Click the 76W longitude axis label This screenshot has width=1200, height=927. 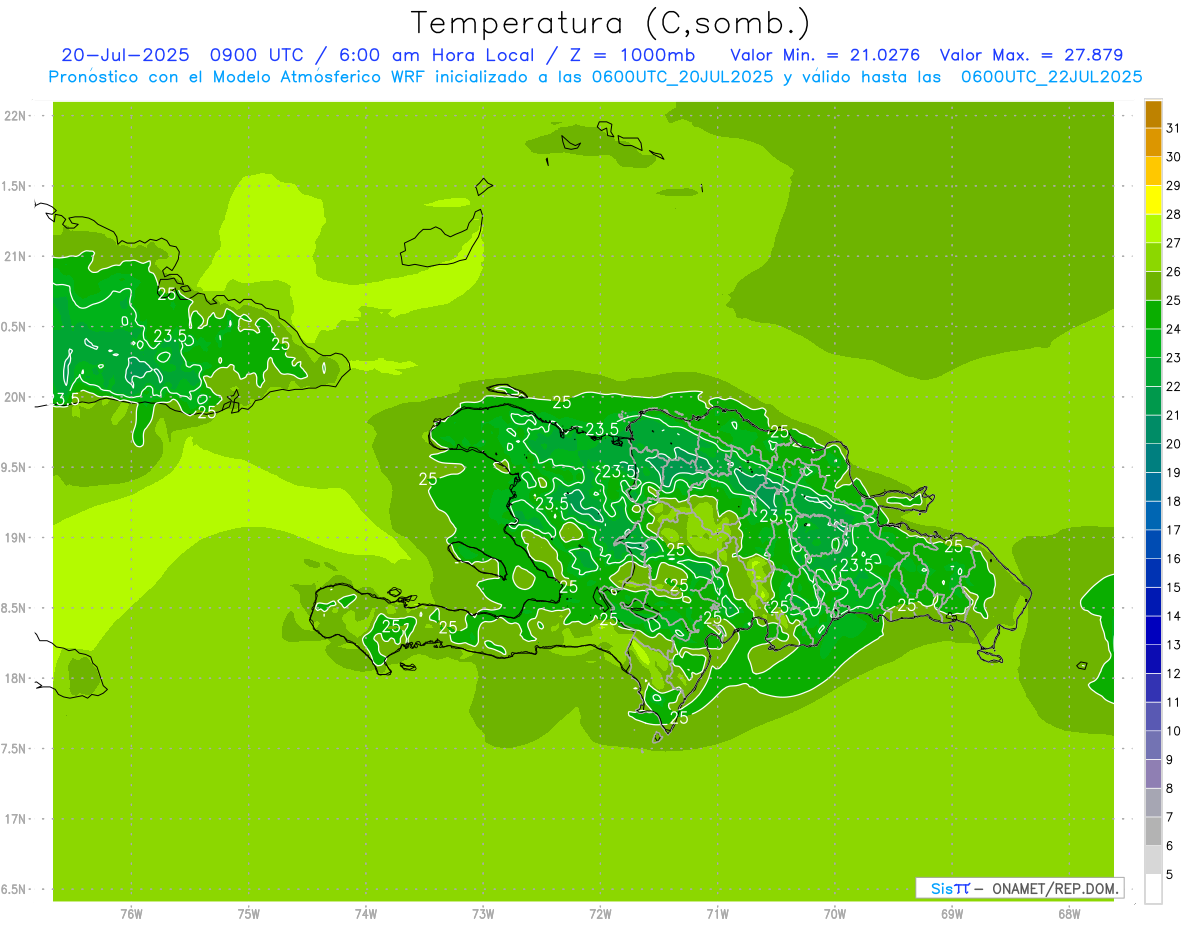[131, 913]
